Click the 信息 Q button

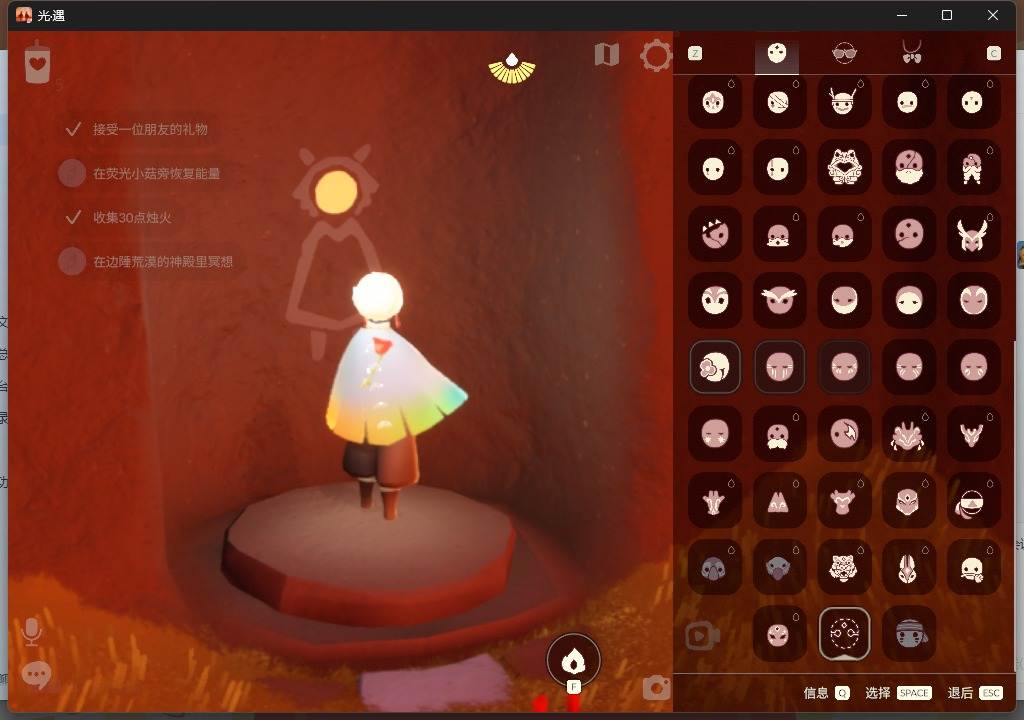point(826,693)
